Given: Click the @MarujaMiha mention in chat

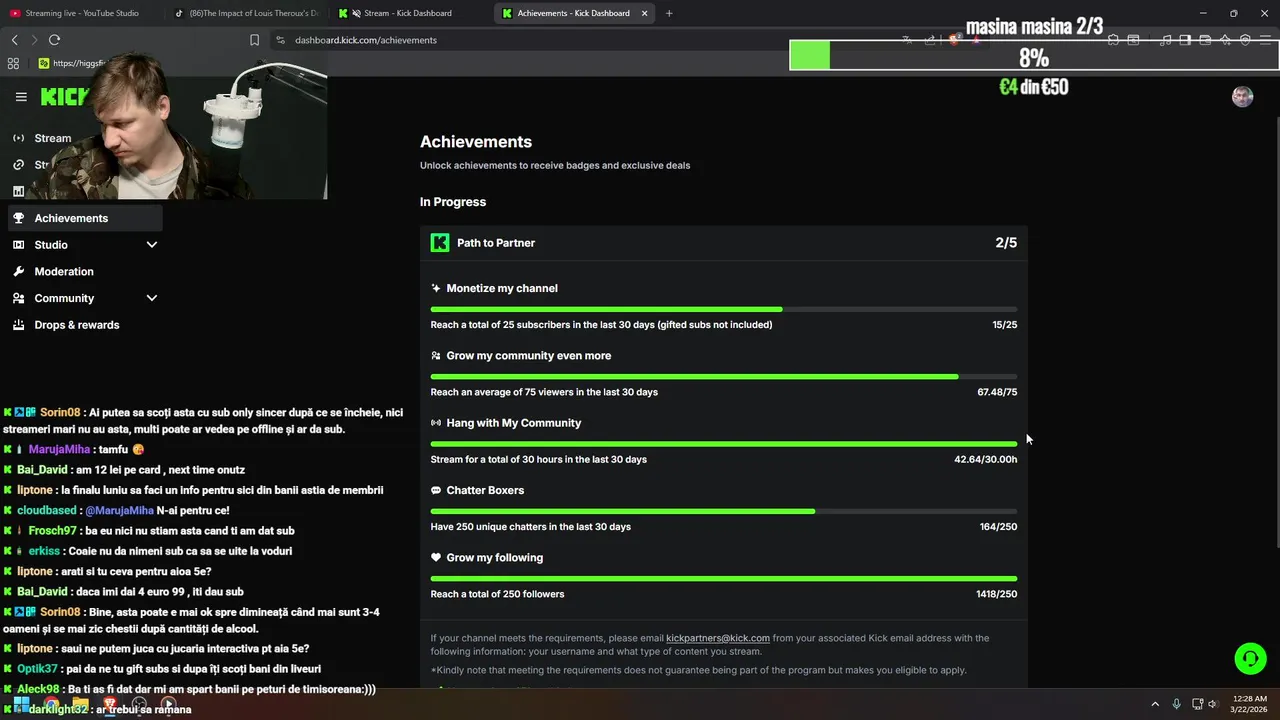Looking at the screenshot, I should point(119,510).
